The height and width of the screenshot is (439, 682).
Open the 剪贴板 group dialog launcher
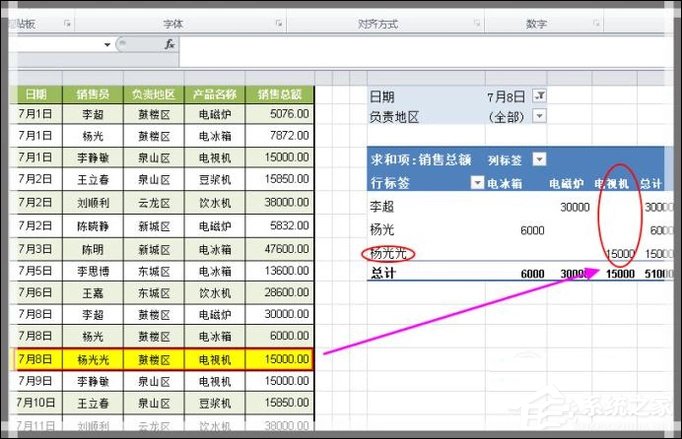[x=67, y=23]
